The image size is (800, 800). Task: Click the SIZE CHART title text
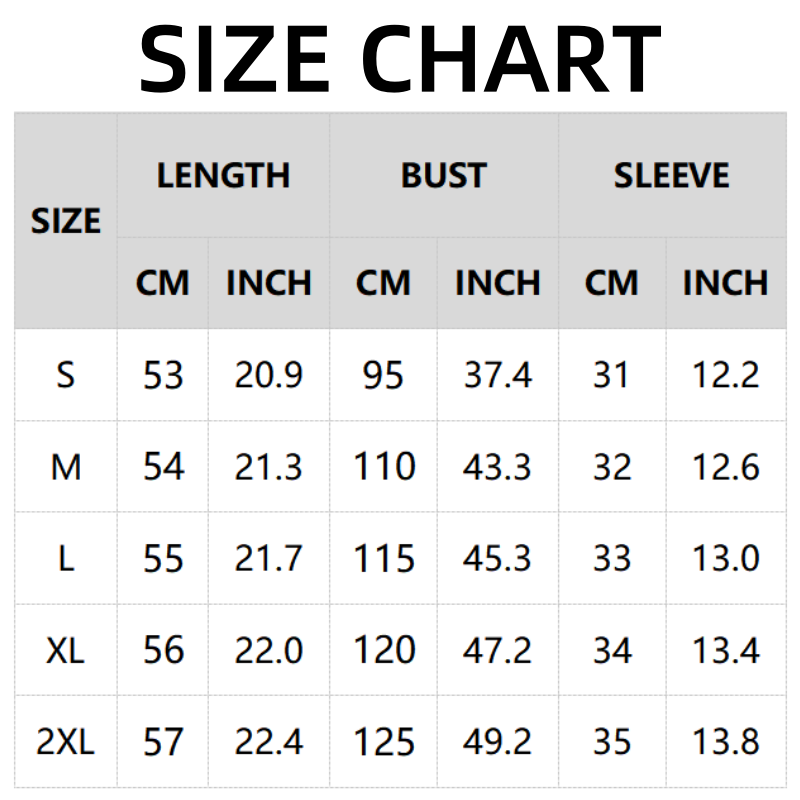400,56
